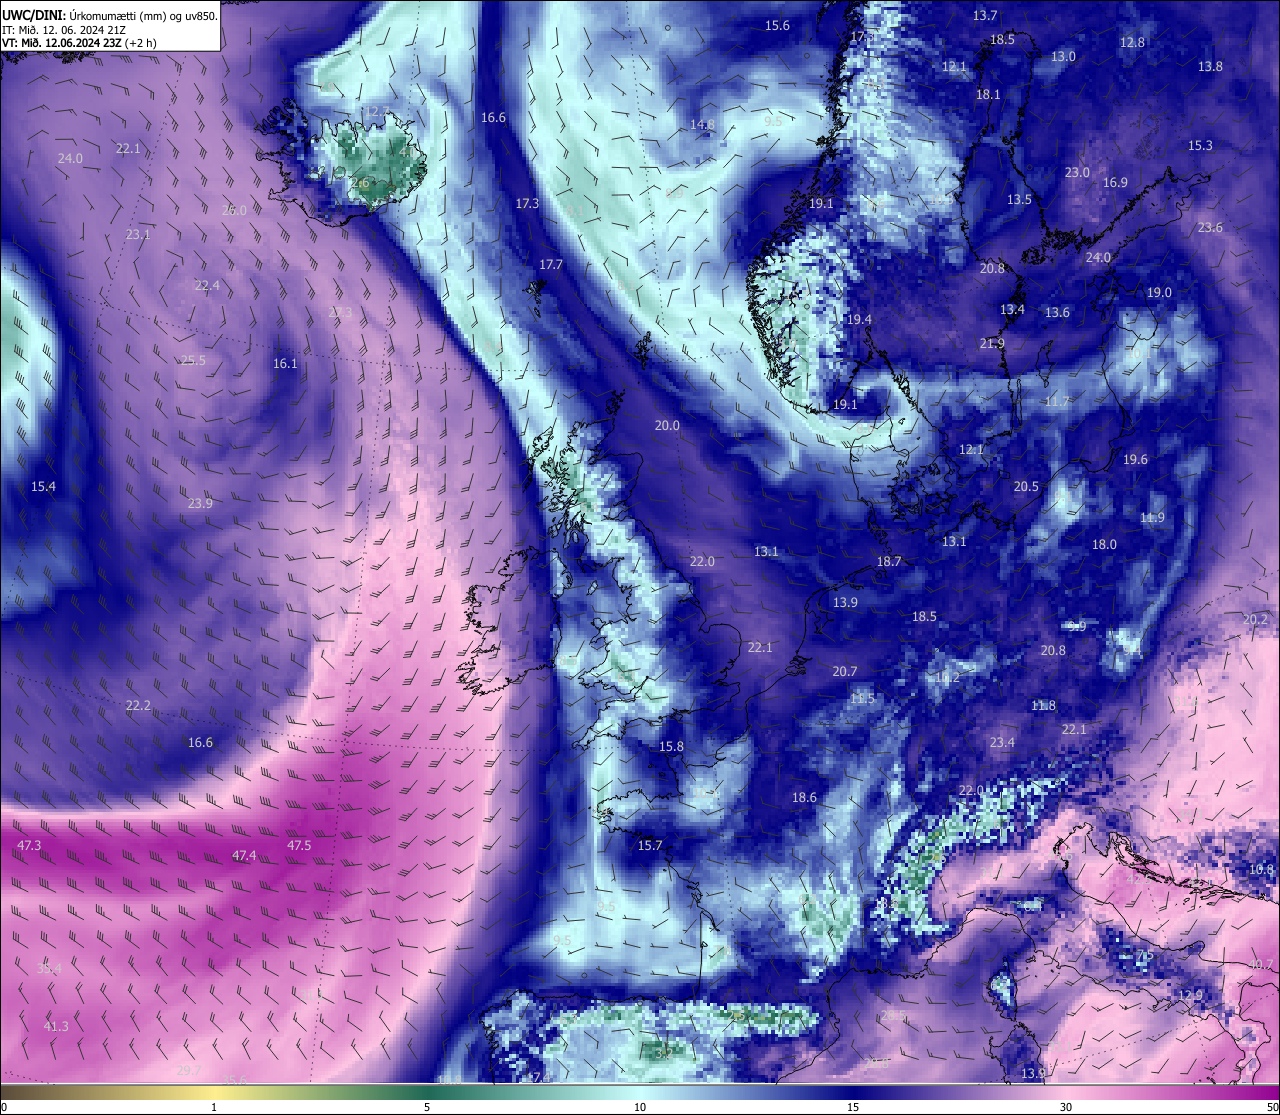Click the map value '15.8'
The width and height of the screenshot is (1280, 1115).
(671, 747)
